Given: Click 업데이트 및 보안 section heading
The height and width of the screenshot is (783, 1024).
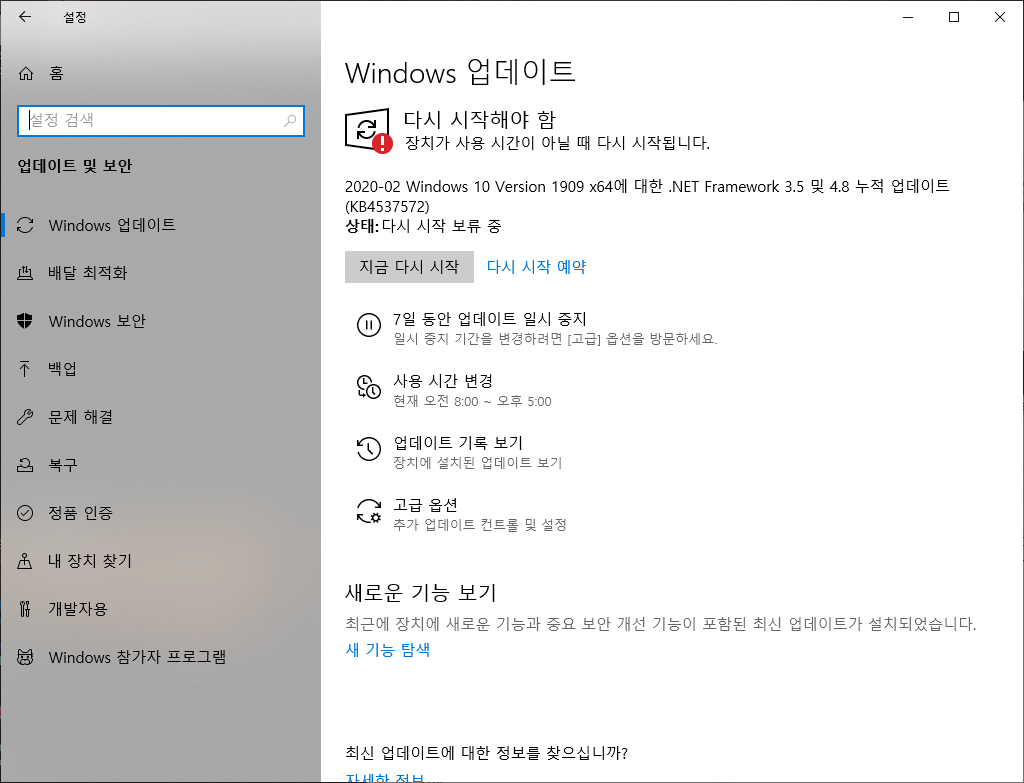Looking at the screenshot, I should 74,166.
